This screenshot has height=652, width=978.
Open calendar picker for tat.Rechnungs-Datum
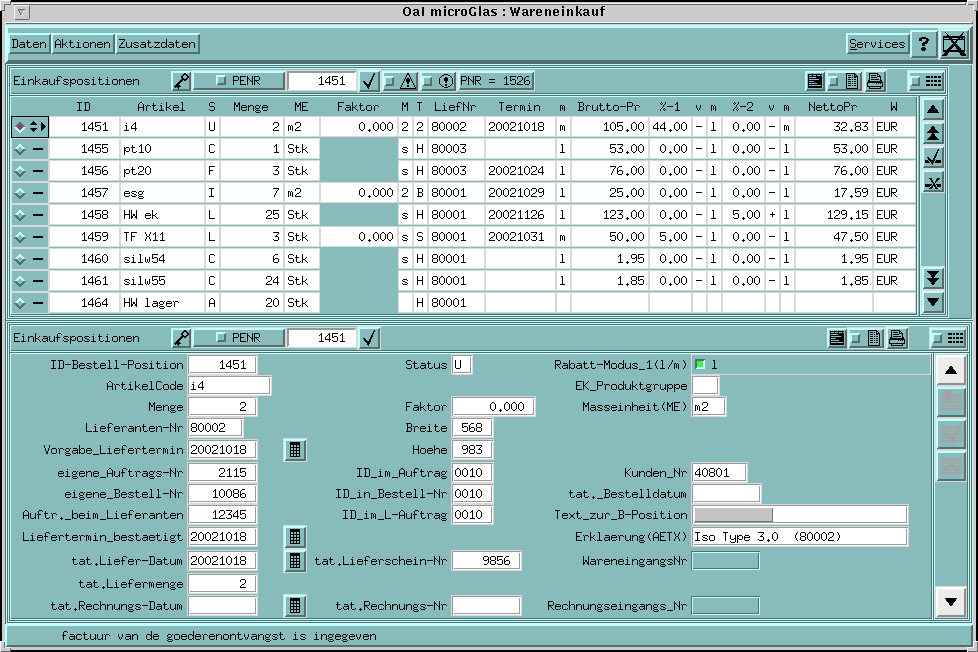tap(294, 605)
